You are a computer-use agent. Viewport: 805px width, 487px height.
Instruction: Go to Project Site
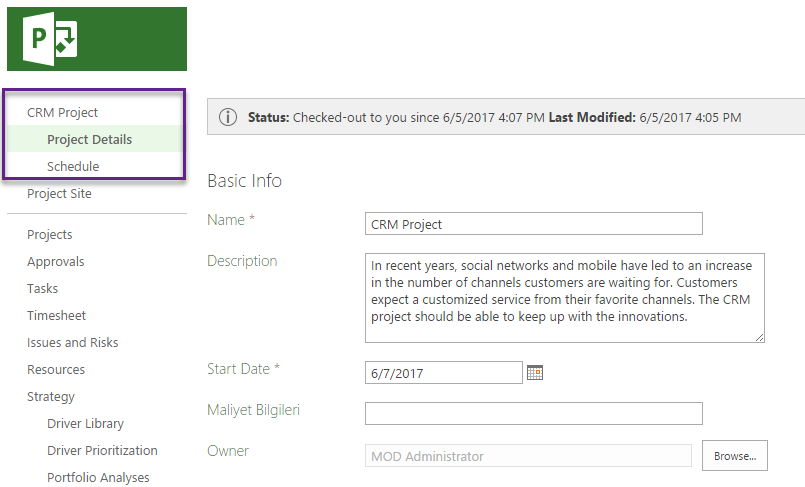(x=59, y=193)
